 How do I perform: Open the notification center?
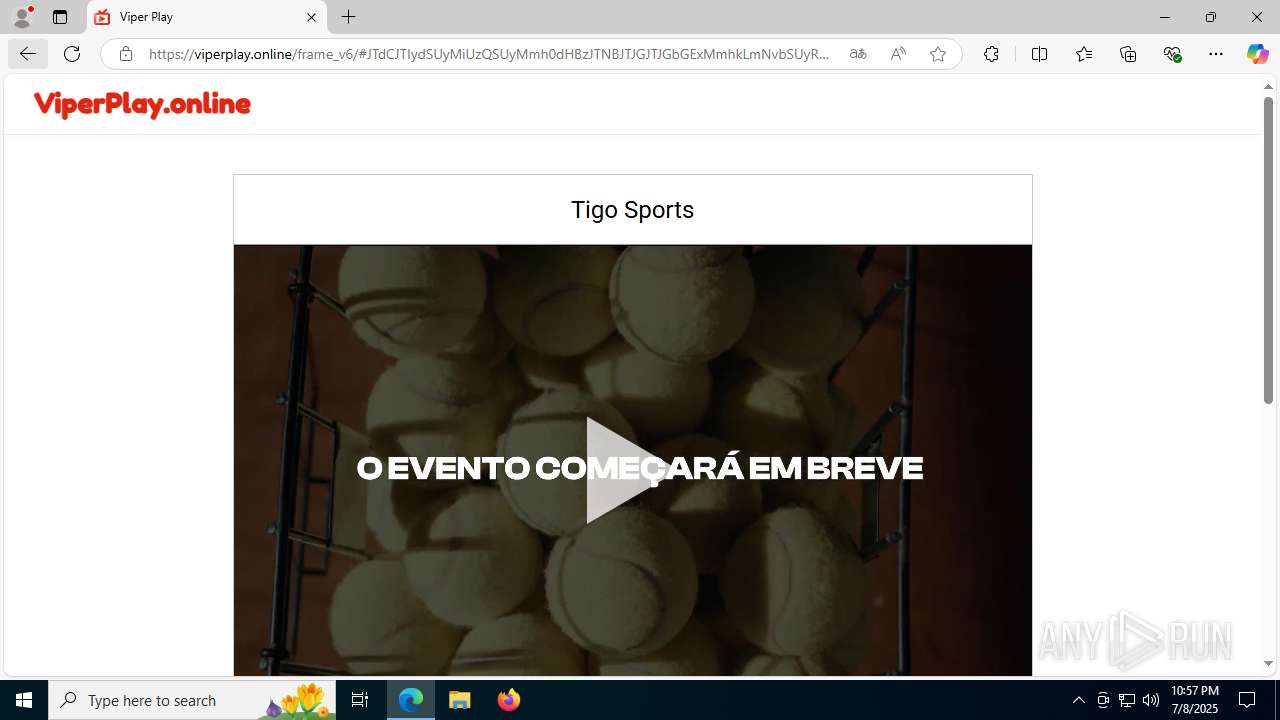(x=1247, y=700)
